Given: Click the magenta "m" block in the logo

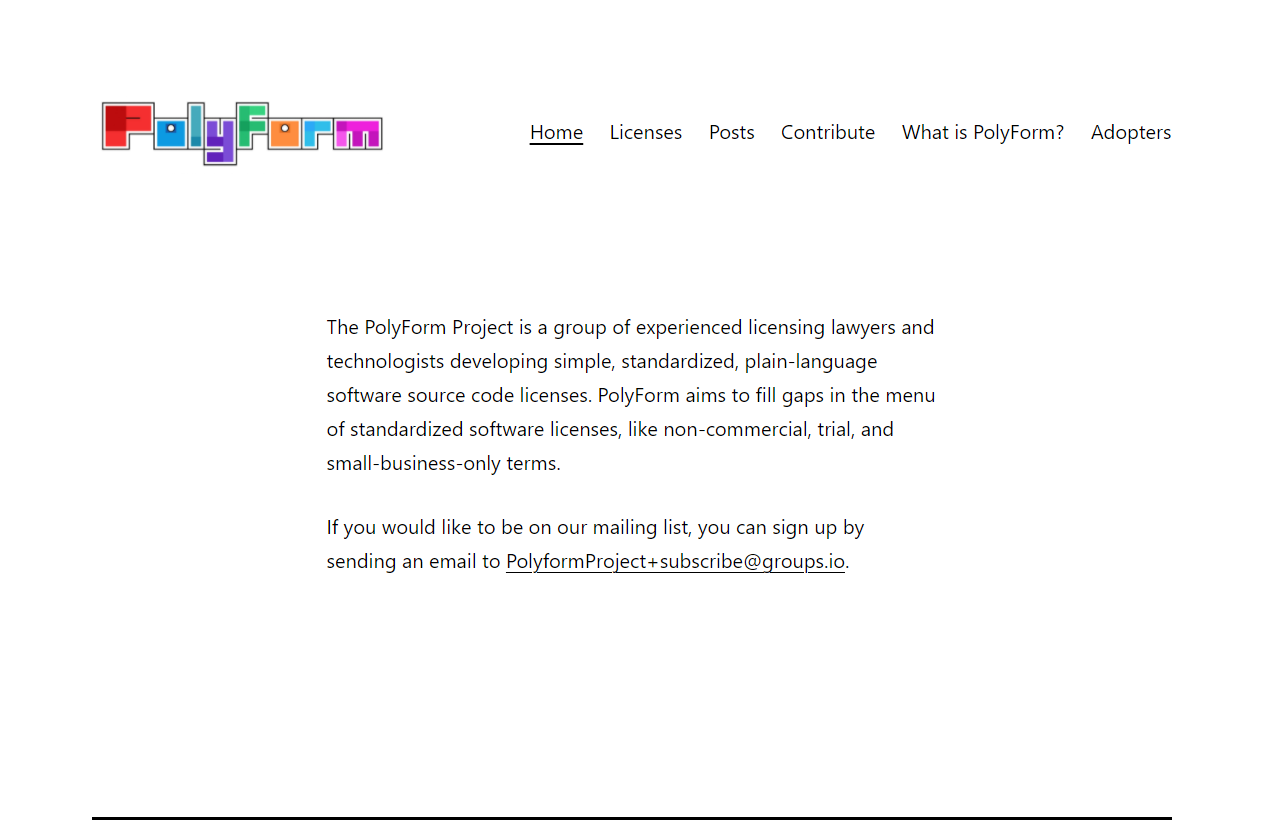Looking at the screenshot, I should 356,134.
